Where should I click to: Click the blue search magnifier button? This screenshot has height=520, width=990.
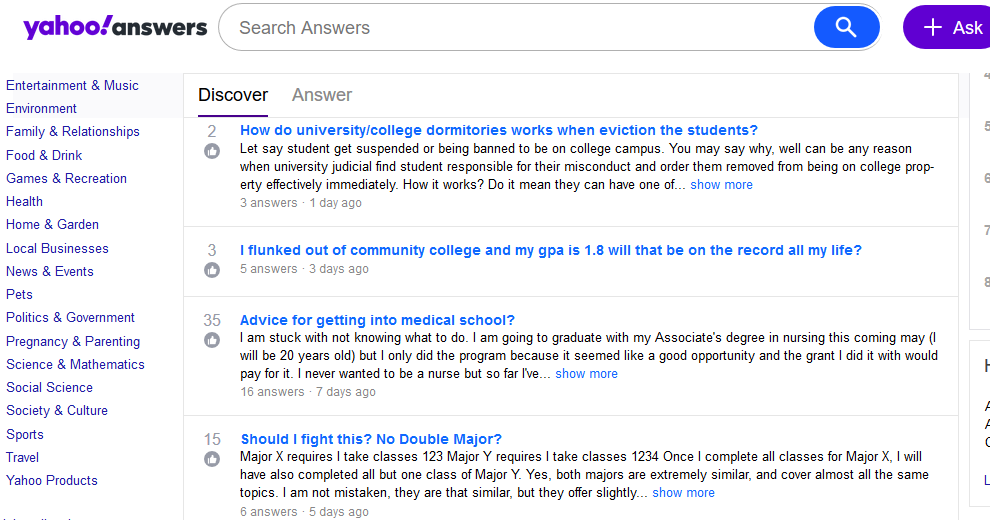[x=846, y=27]
